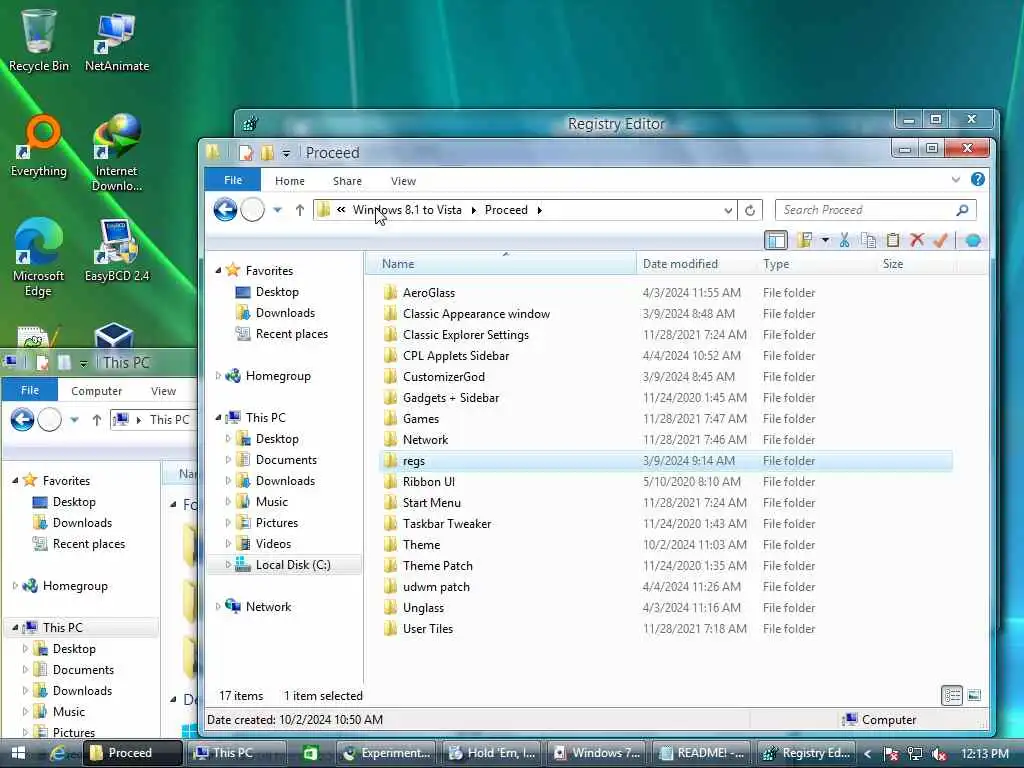Click the Quick Access properties icon in Proceed title bar
Viewport: 1024px width, 768px height.
click(x=246, y=153)
